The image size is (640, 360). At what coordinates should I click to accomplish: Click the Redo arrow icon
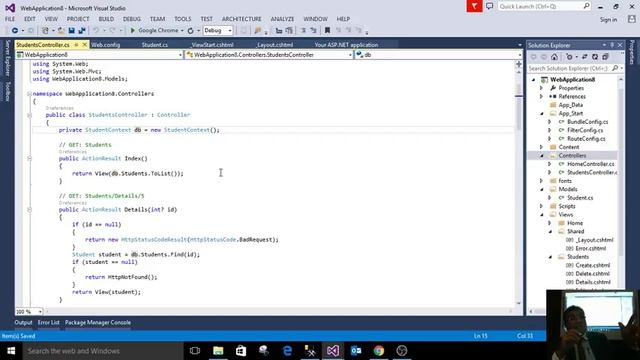pos(112,31)
